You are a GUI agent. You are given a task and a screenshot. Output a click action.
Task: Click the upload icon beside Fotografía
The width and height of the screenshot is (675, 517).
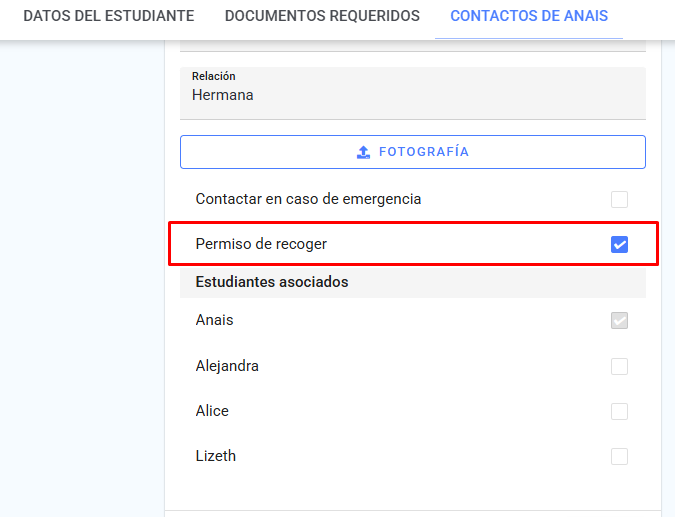point(363,152)
